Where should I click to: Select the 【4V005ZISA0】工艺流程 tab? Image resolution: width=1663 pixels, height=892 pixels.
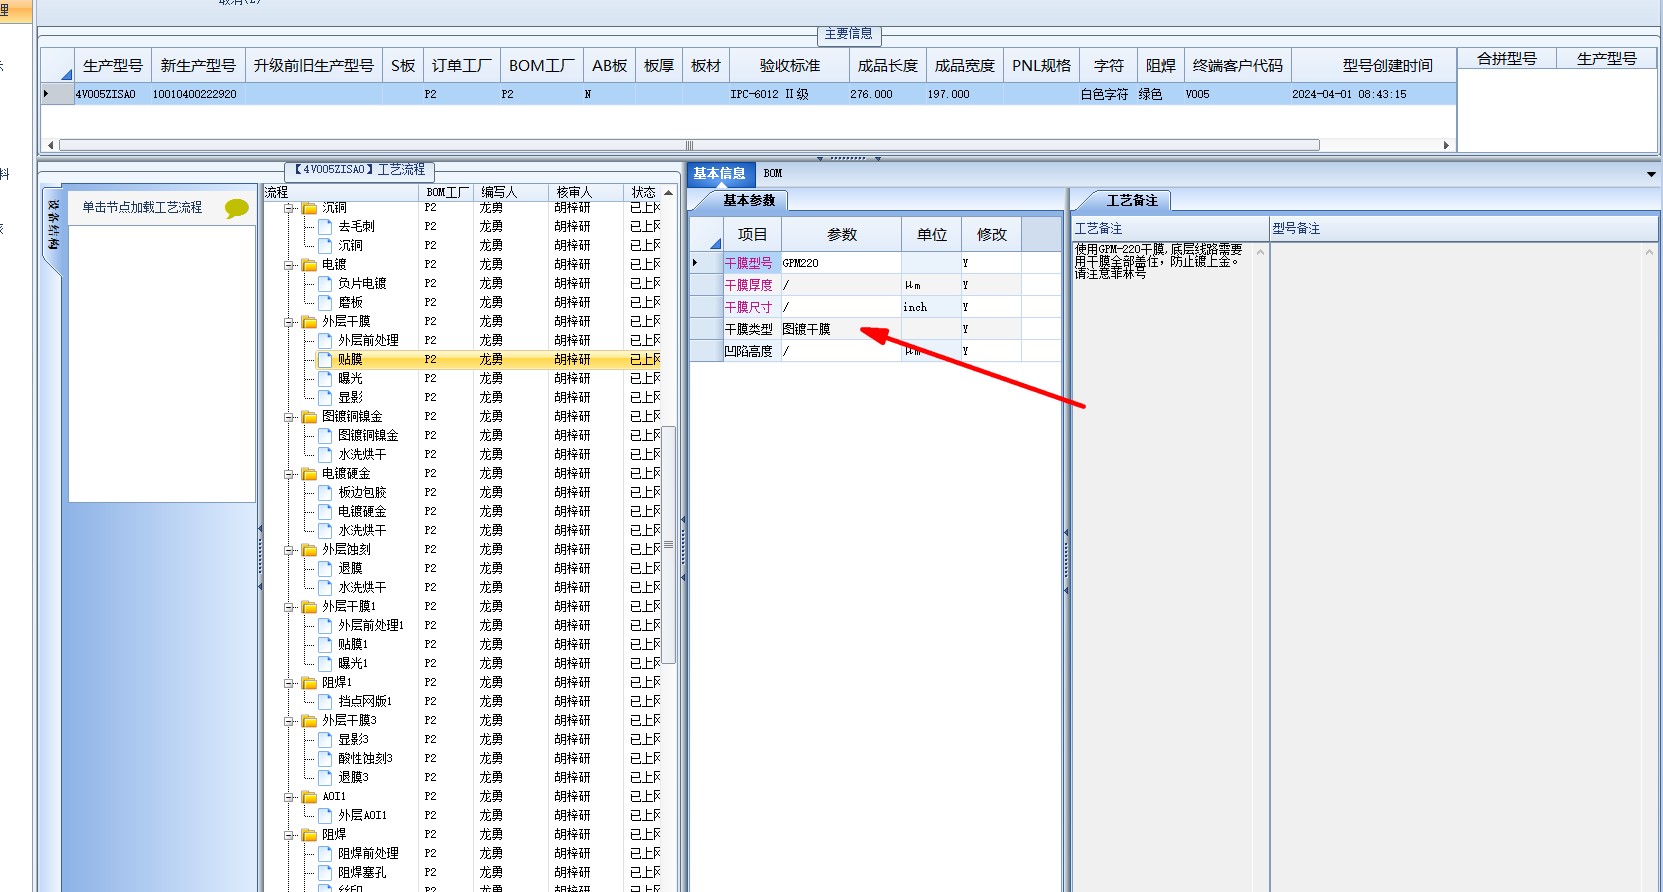(360, 170)
